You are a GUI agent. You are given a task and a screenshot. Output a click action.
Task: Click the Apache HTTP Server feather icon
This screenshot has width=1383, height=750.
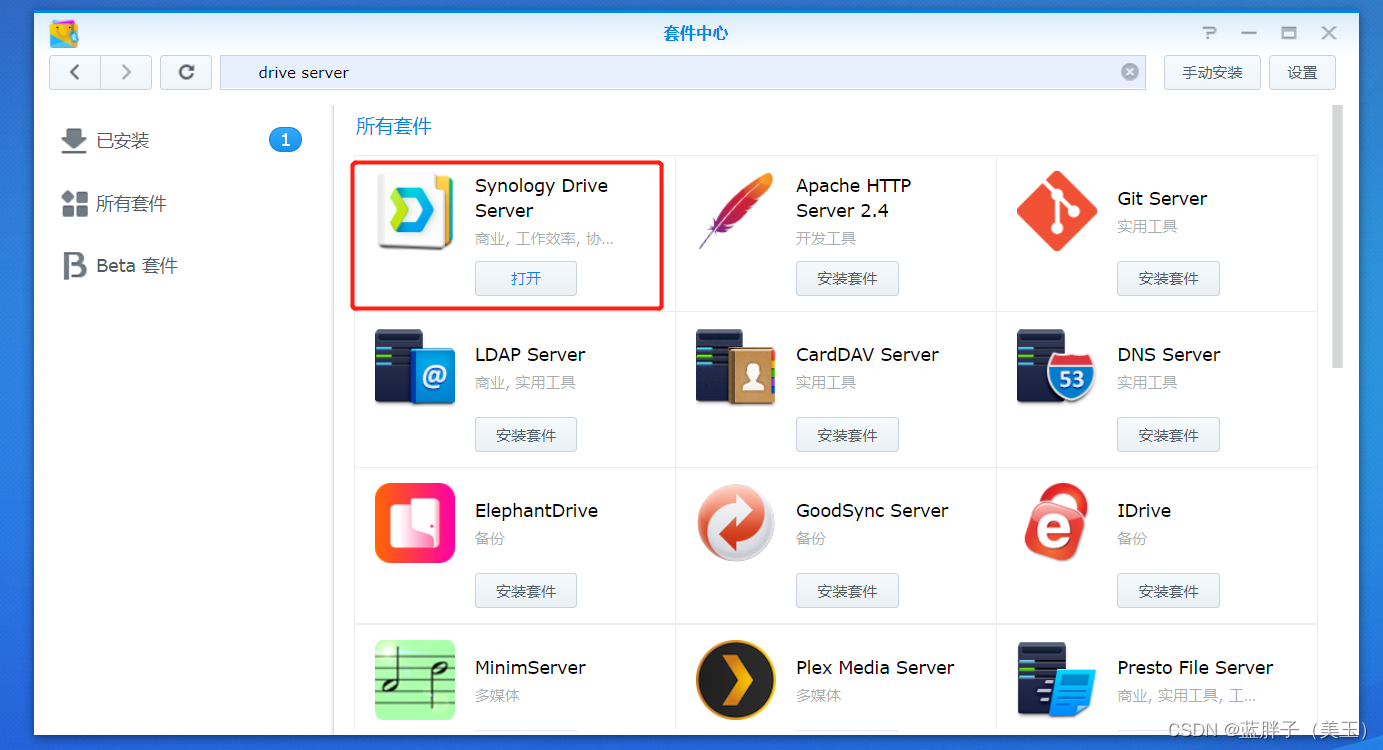(x=736, y=211)
